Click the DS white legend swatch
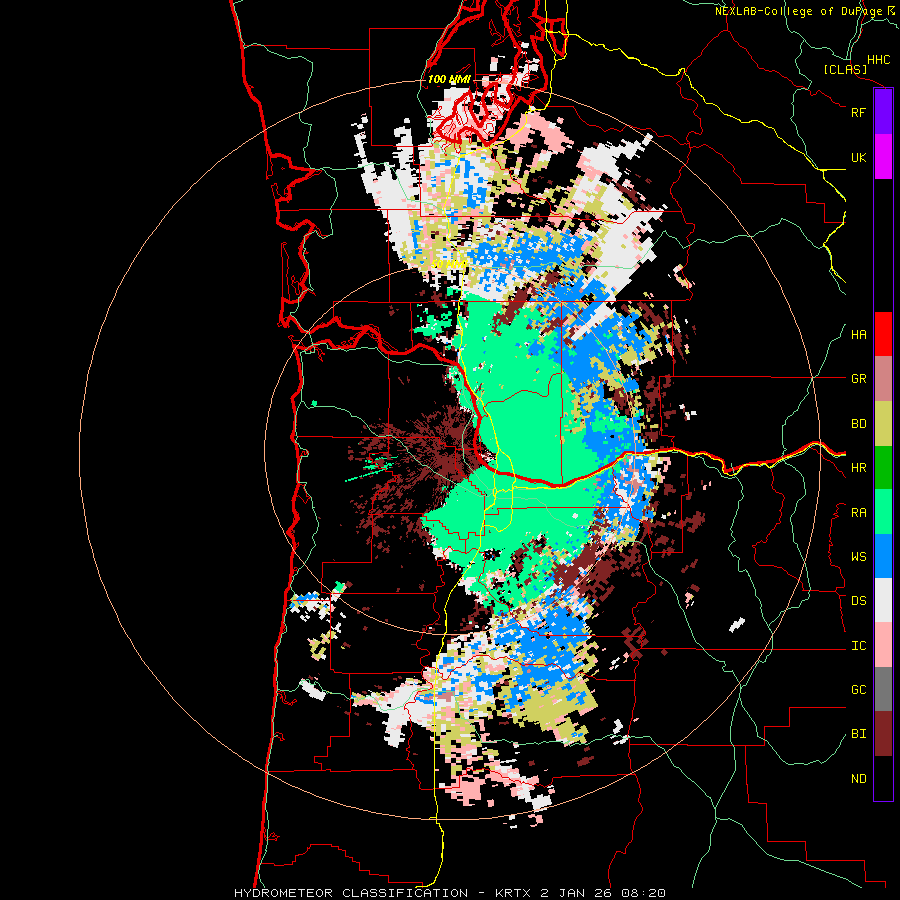This screenshot has height=900, width=900. point(883,600)
